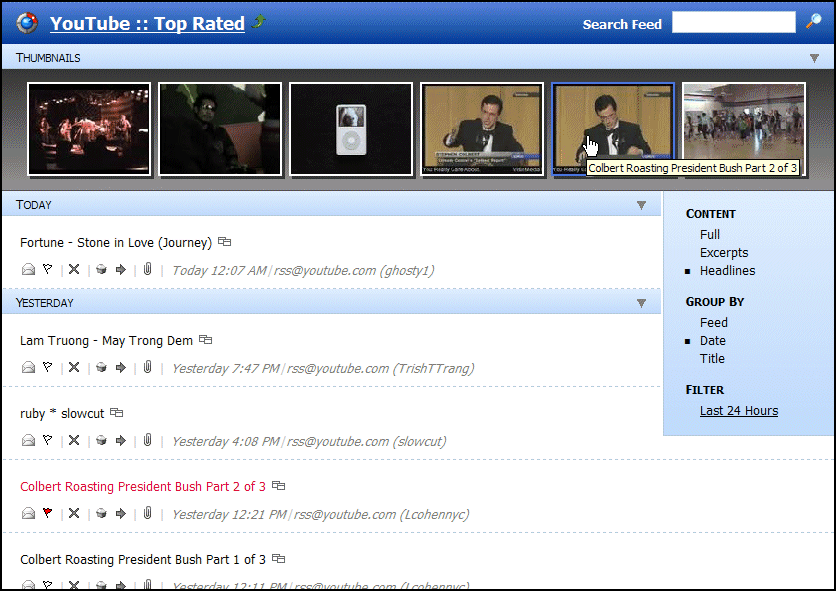Open Lam Truong - May Trong Dem in new window icon
This screenshot has height=591, width=836.
(205, 340)
